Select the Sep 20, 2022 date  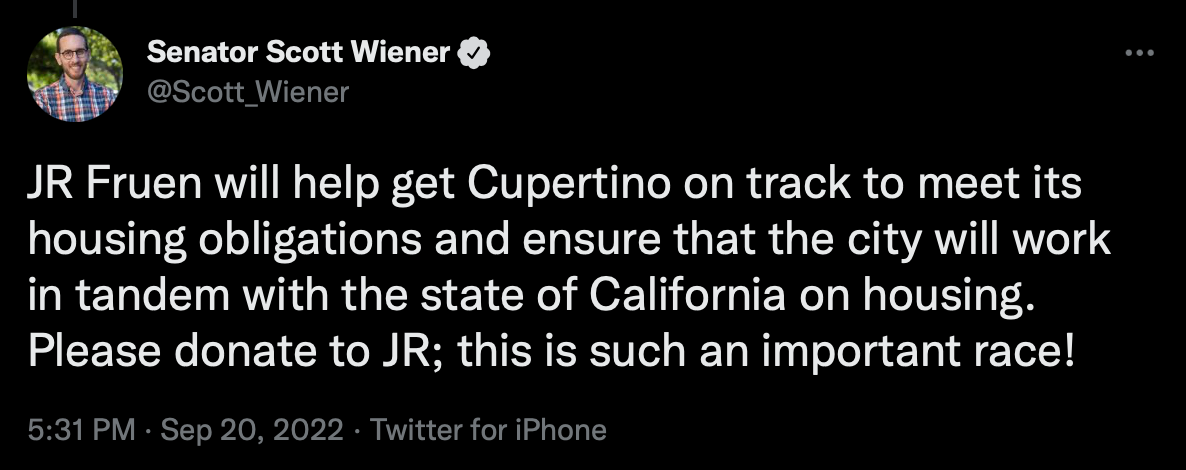click(252, 430)
